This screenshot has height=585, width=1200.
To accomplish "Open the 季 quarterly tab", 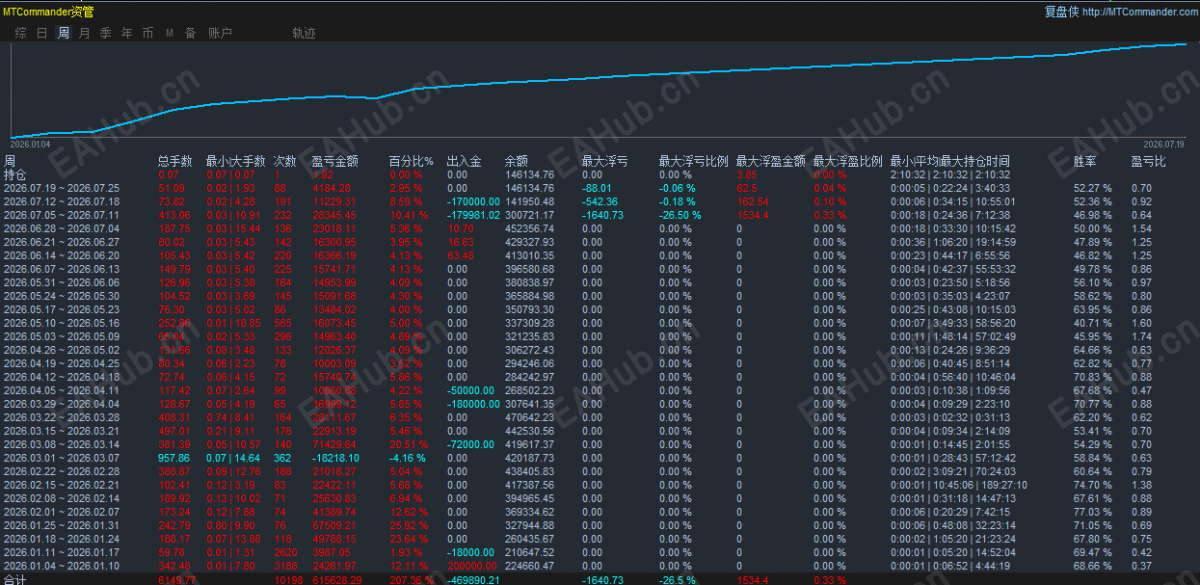I will pyautogui.click(x=105, y=33).
